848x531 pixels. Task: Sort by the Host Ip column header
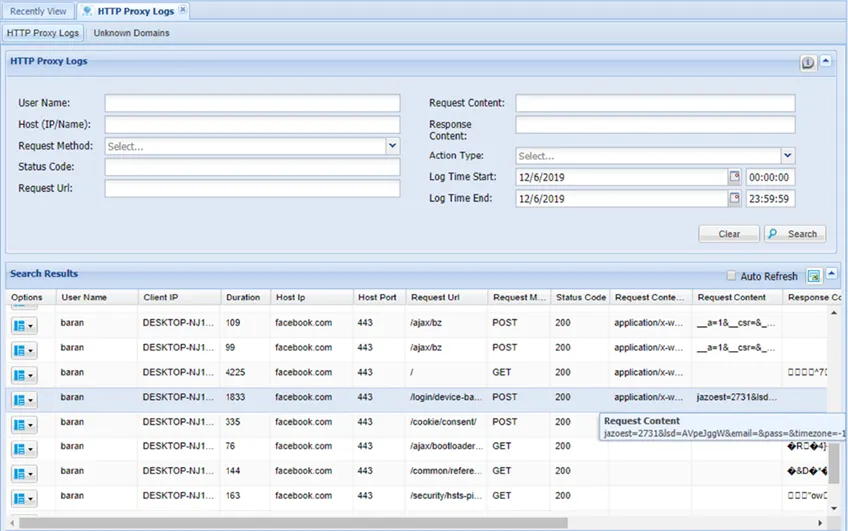click(311, 297)
